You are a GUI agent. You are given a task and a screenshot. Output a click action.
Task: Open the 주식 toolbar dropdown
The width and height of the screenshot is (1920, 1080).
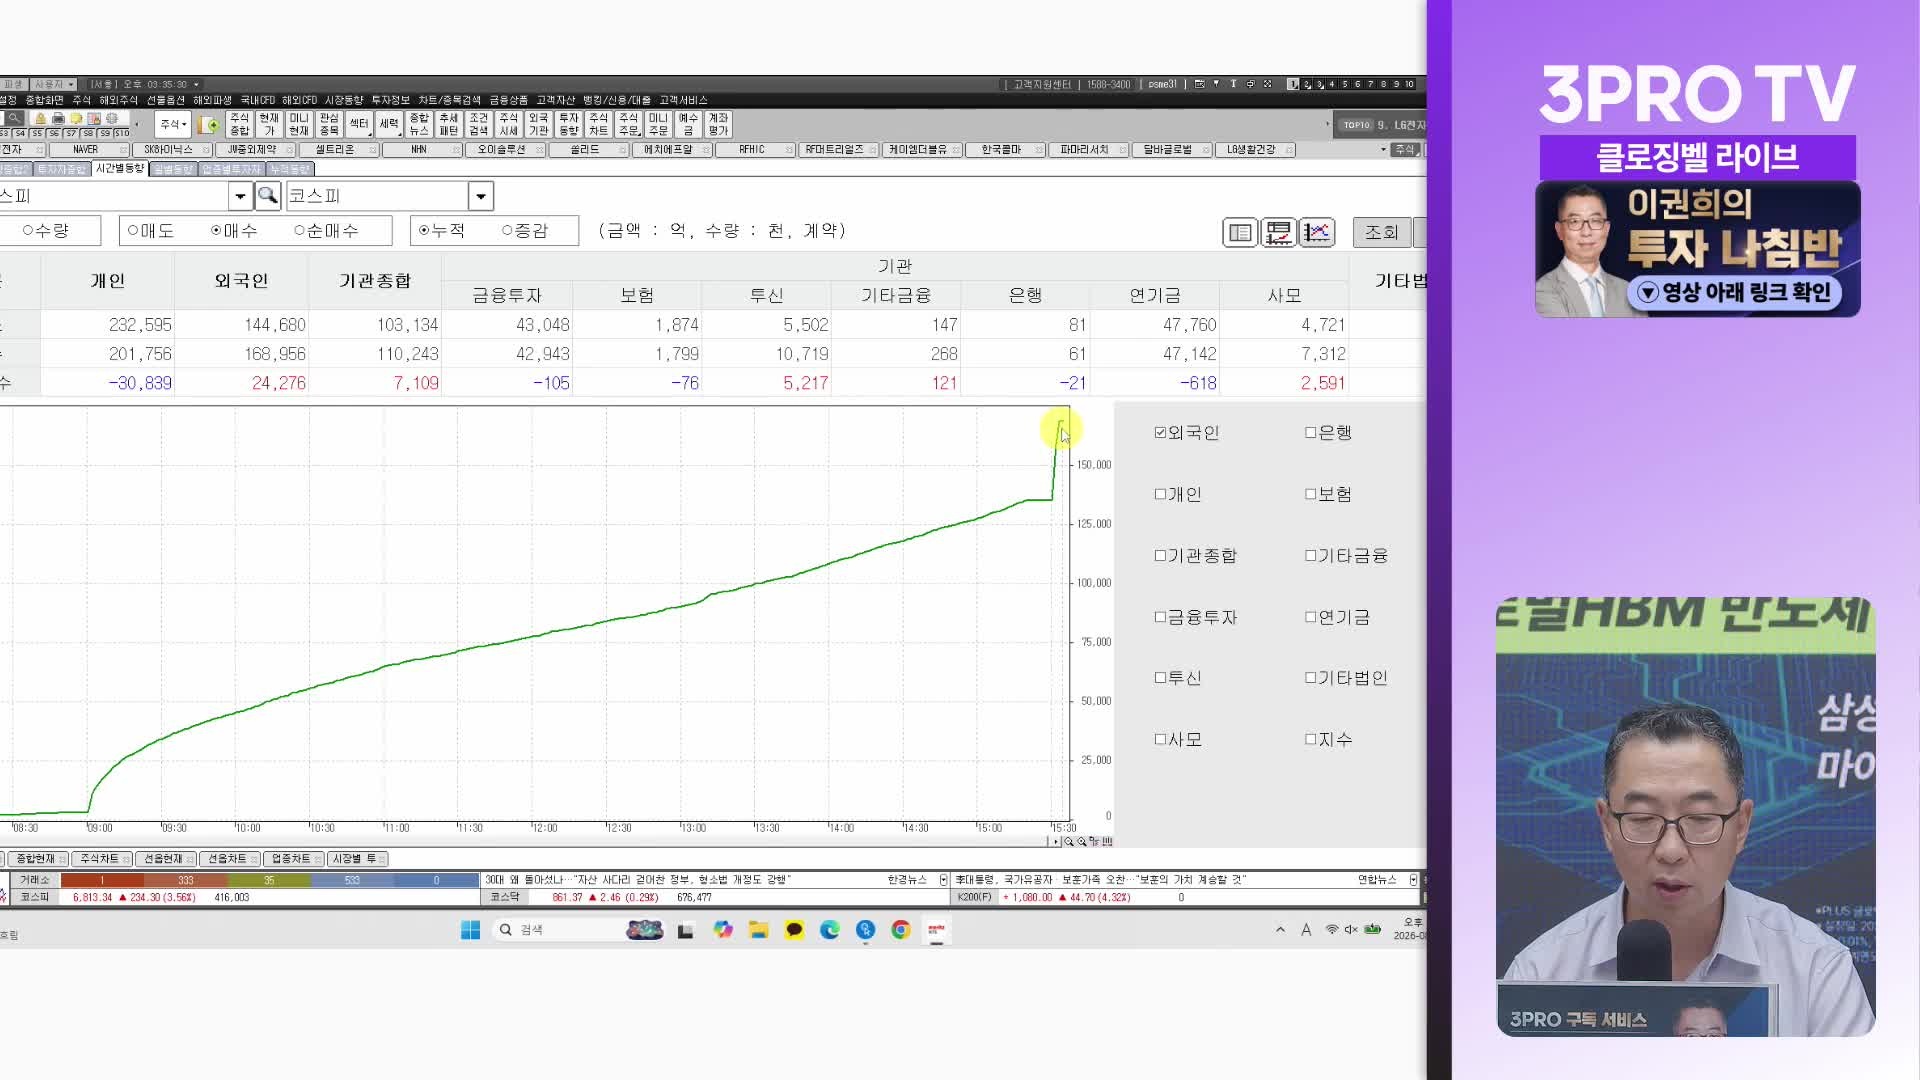tap(173, 124)
